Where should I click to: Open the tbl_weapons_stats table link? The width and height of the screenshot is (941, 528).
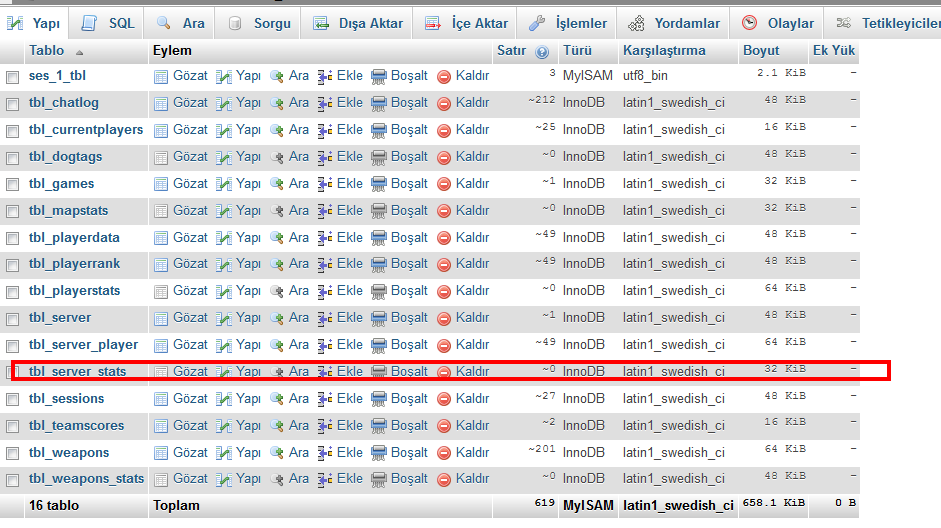click(86, 478)
